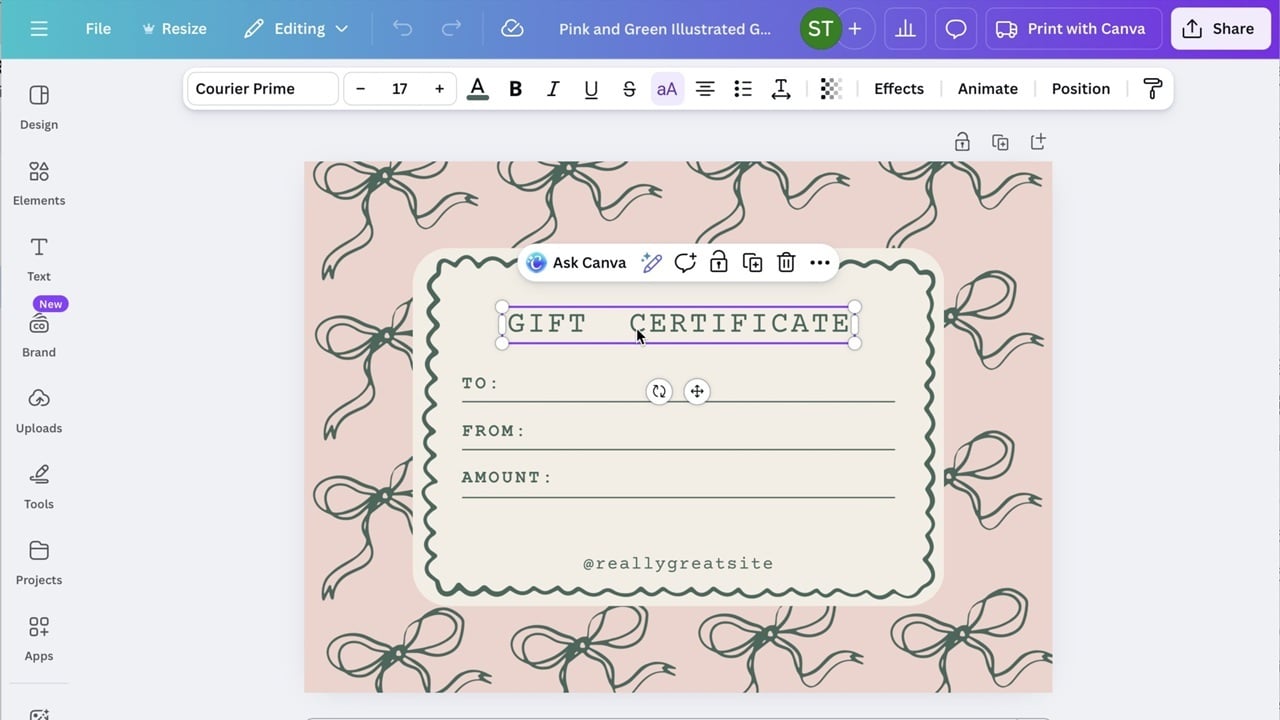Open the hamburger main menu
The image size is (1280, 720).
pyautogui.click(x=39, y=29)
